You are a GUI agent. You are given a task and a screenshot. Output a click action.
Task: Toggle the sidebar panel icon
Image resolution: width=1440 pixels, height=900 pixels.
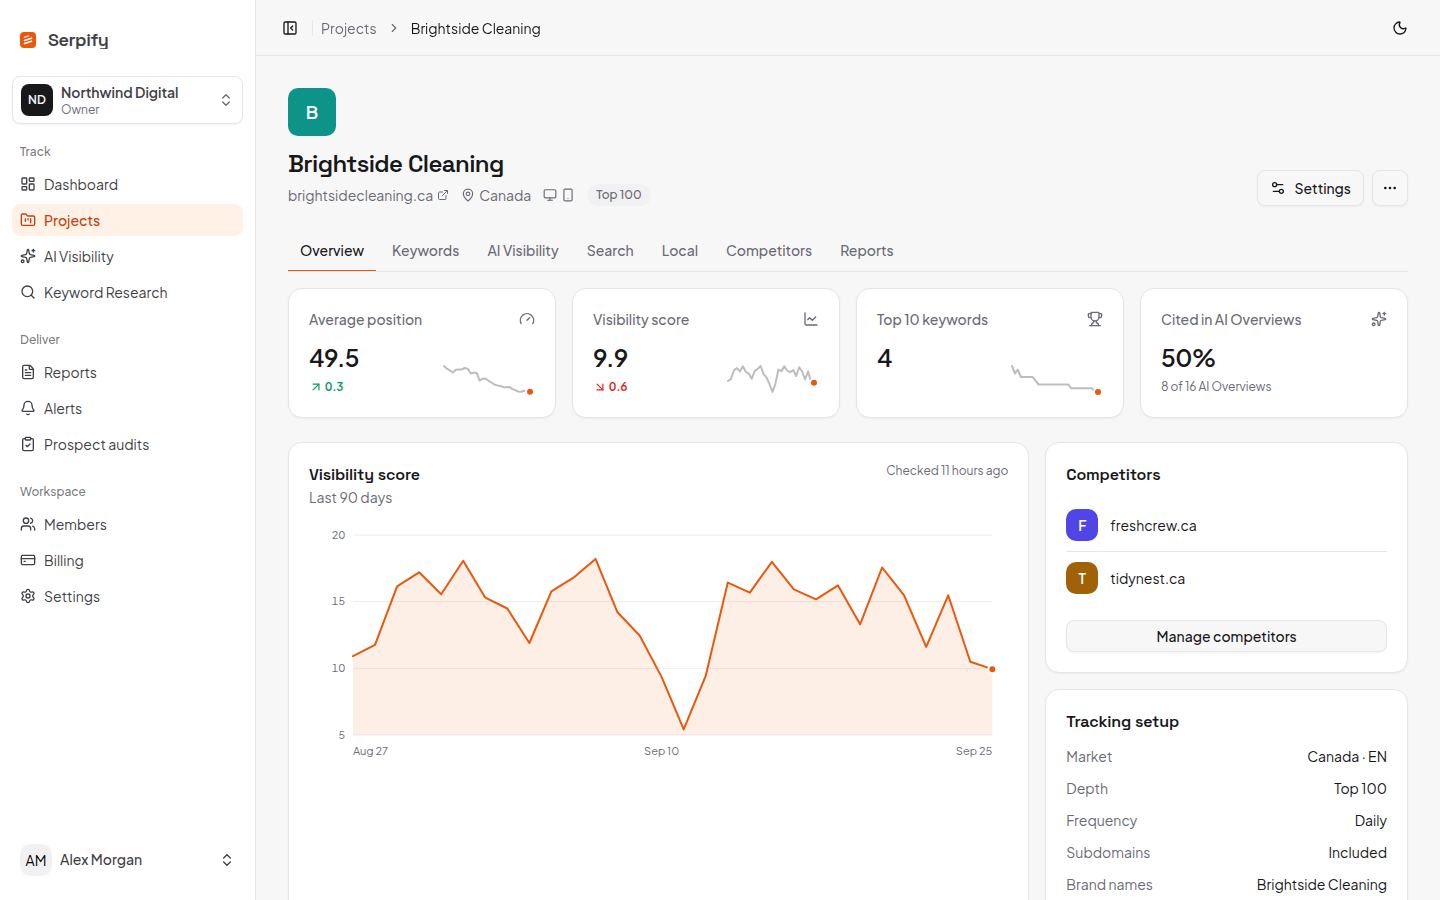click(290, 28)
